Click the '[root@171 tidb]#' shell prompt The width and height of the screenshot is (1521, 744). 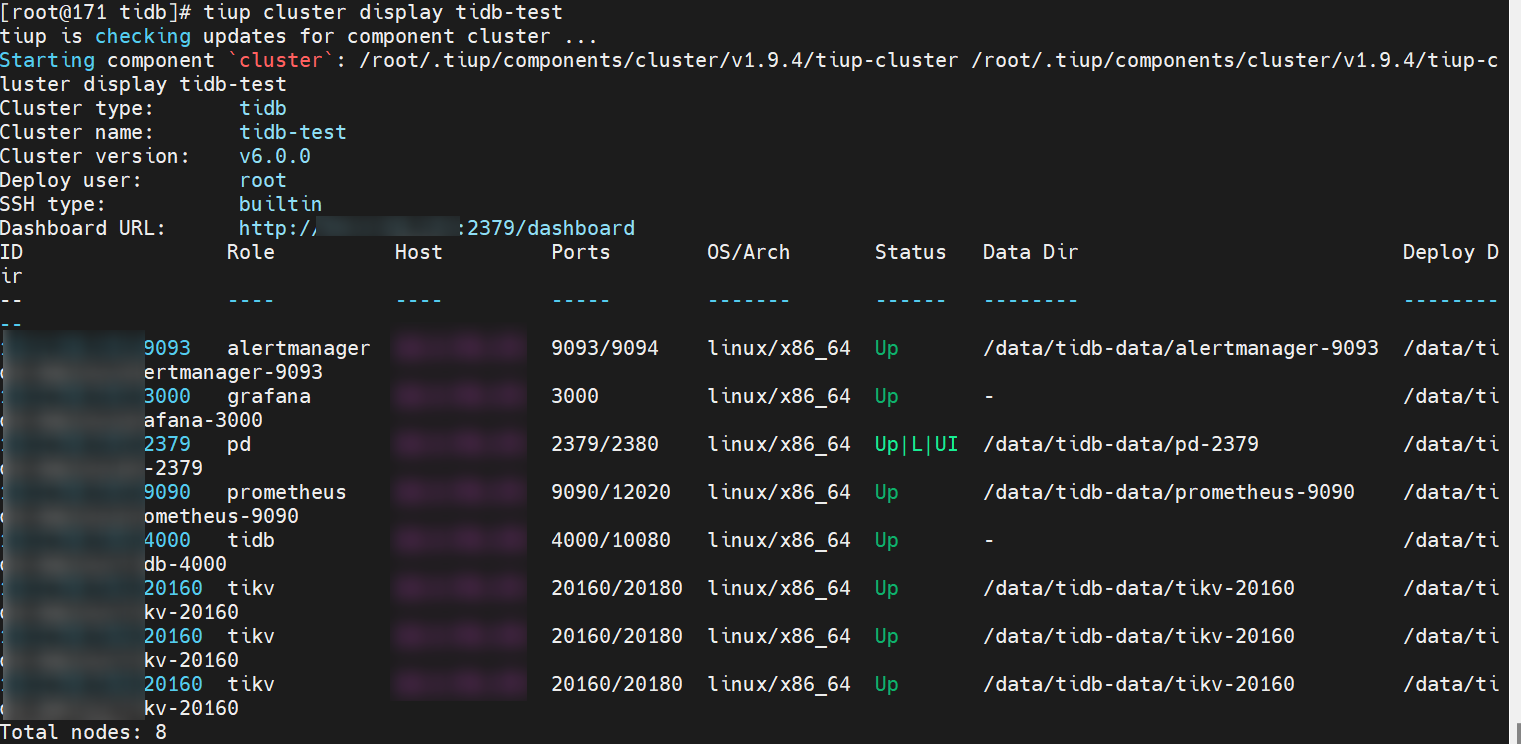pyautogui.click(x=96, y=13)
